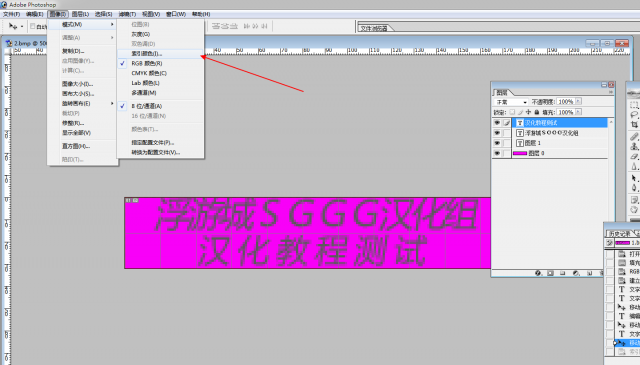
Task: Select the Move tool icon in options bar
Action: click(x=13, y=27)
